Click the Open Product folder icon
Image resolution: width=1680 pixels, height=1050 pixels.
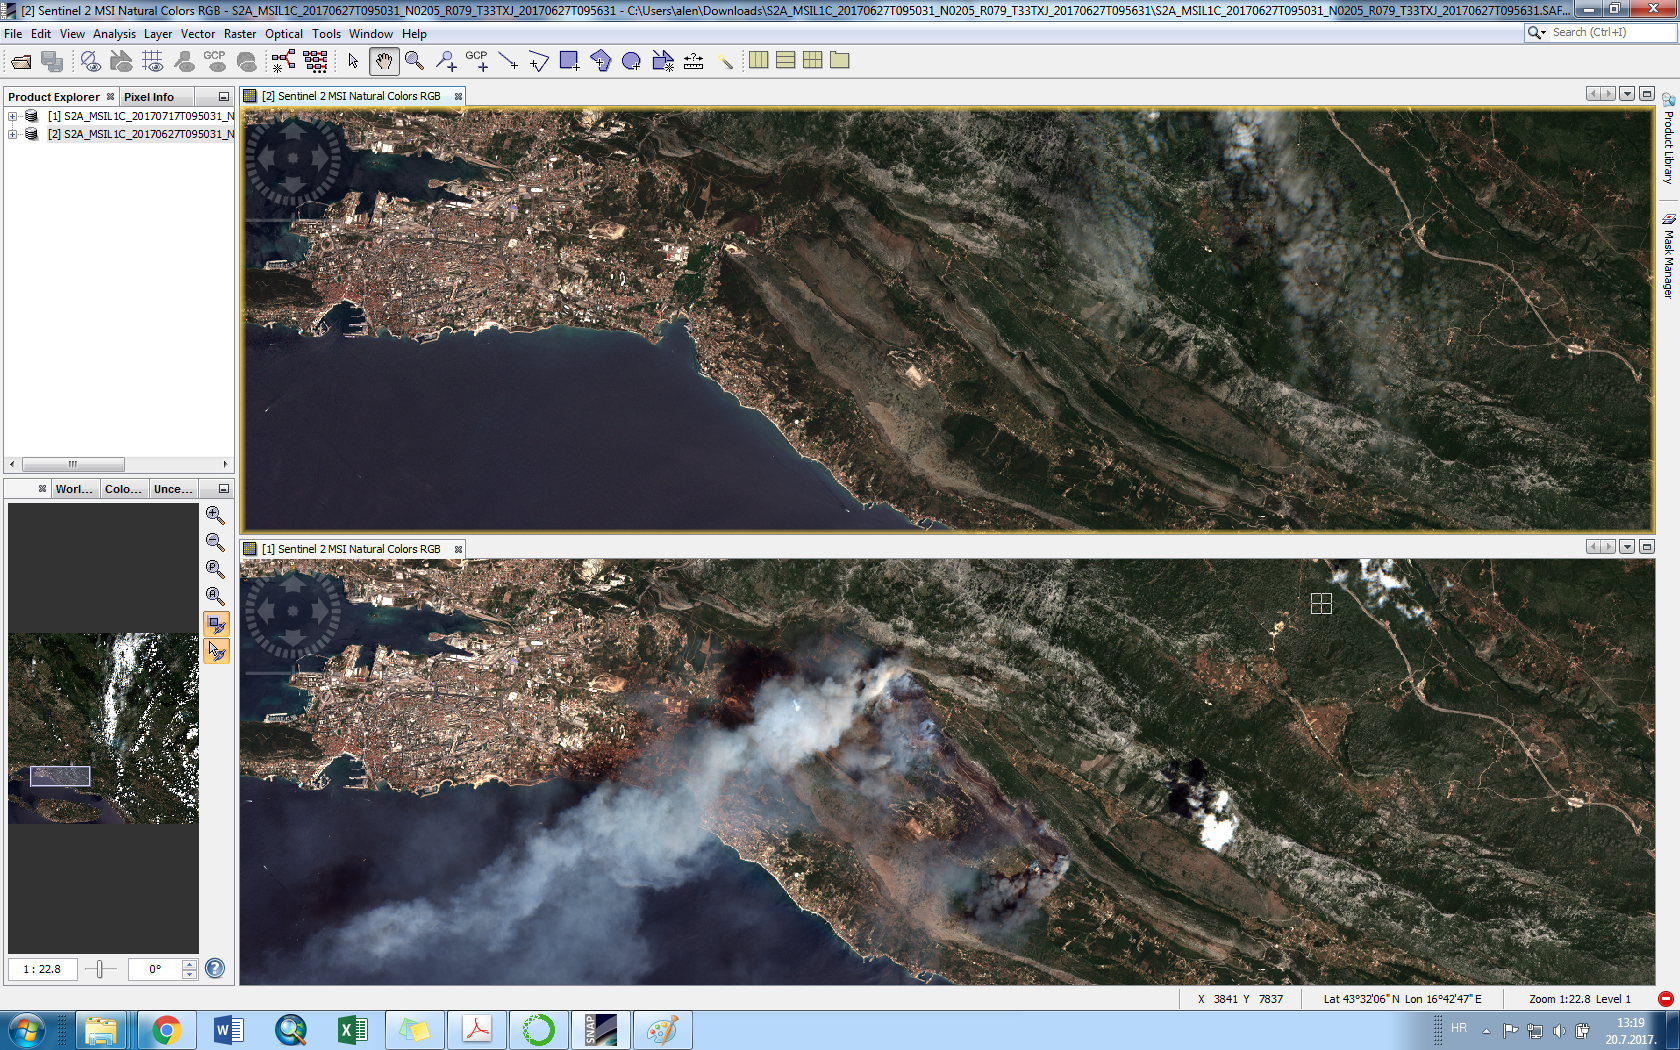[21, 62]
